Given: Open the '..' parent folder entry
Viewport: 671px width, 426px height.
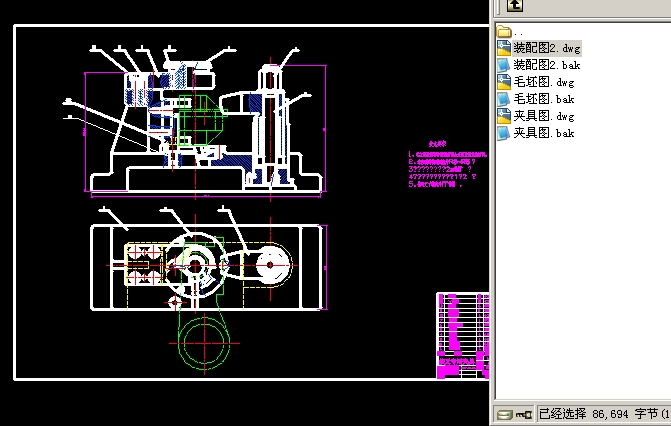Looking at the screenshot, I should click(510, 32).
